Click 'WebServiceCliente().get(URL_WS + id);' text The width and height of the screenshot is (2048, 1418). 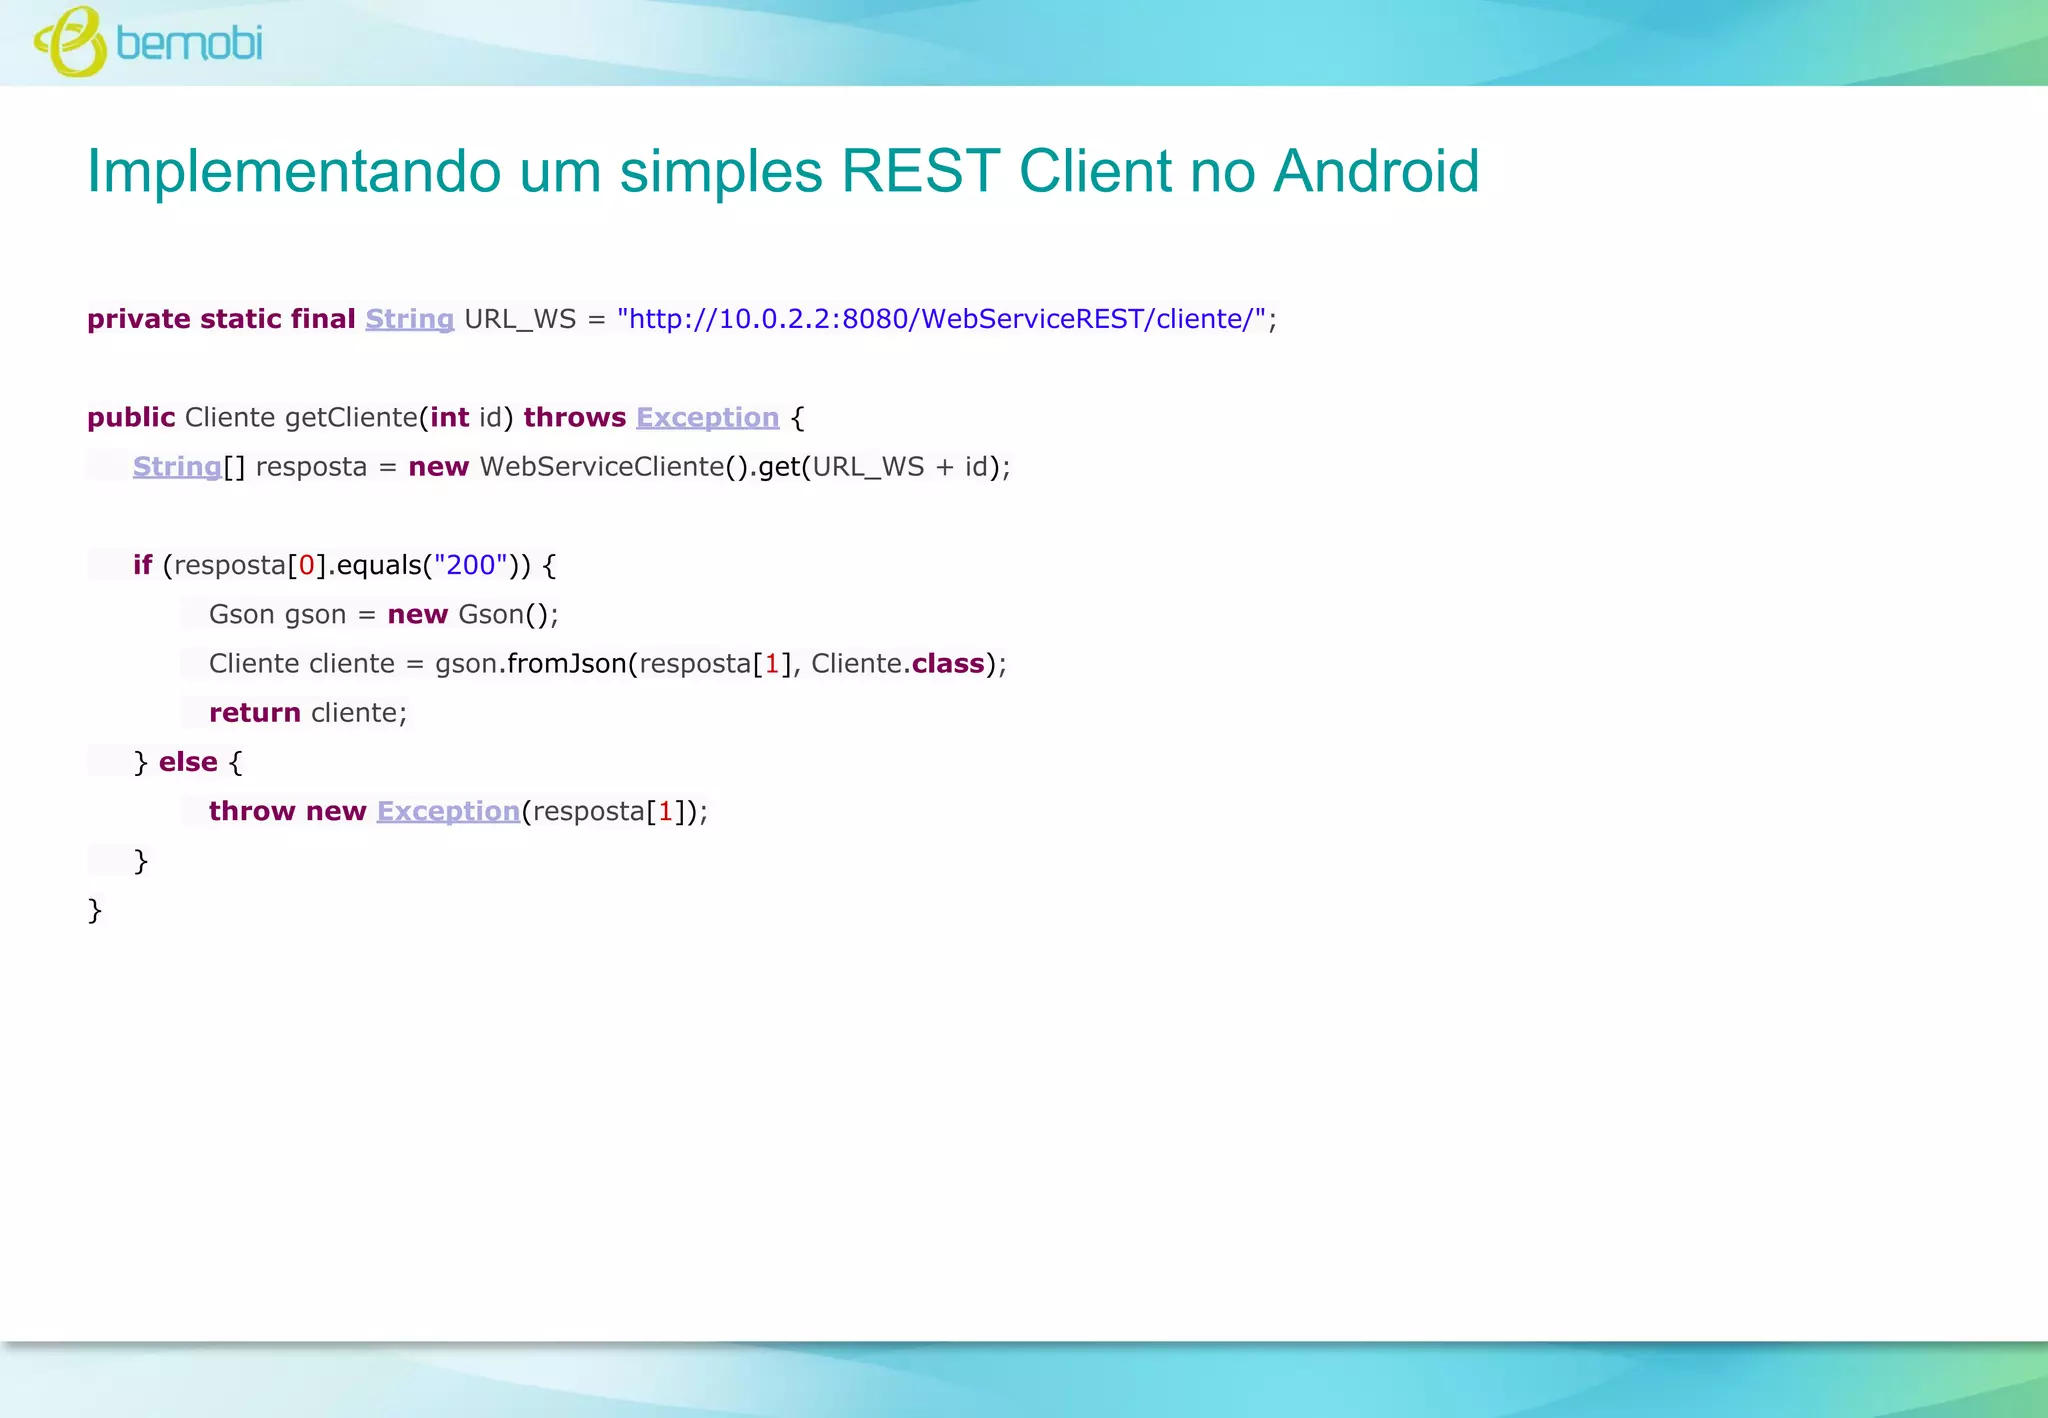[745, 466]
